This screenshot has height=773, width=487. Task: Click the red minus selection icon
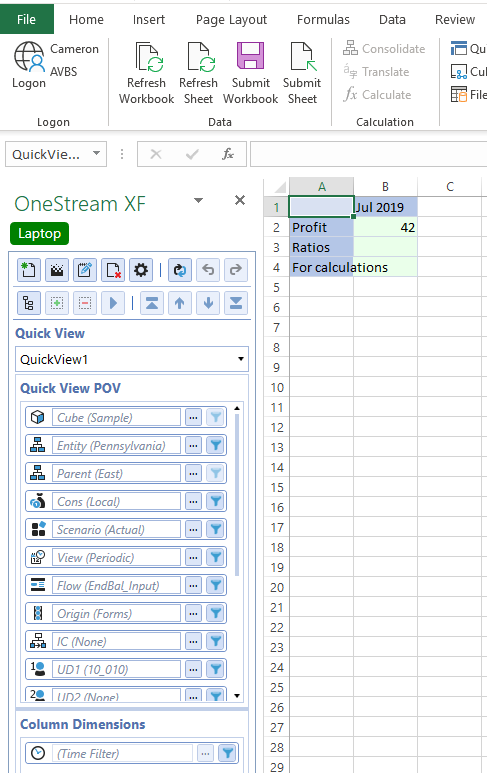[x=85, y=303]
